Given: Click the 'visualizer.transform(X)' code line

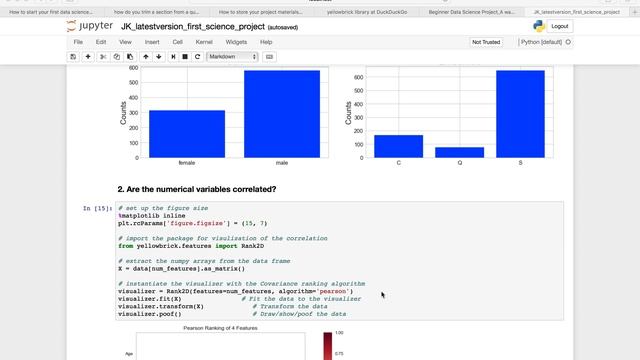Looking at the screenshot, I should point(161,307).
